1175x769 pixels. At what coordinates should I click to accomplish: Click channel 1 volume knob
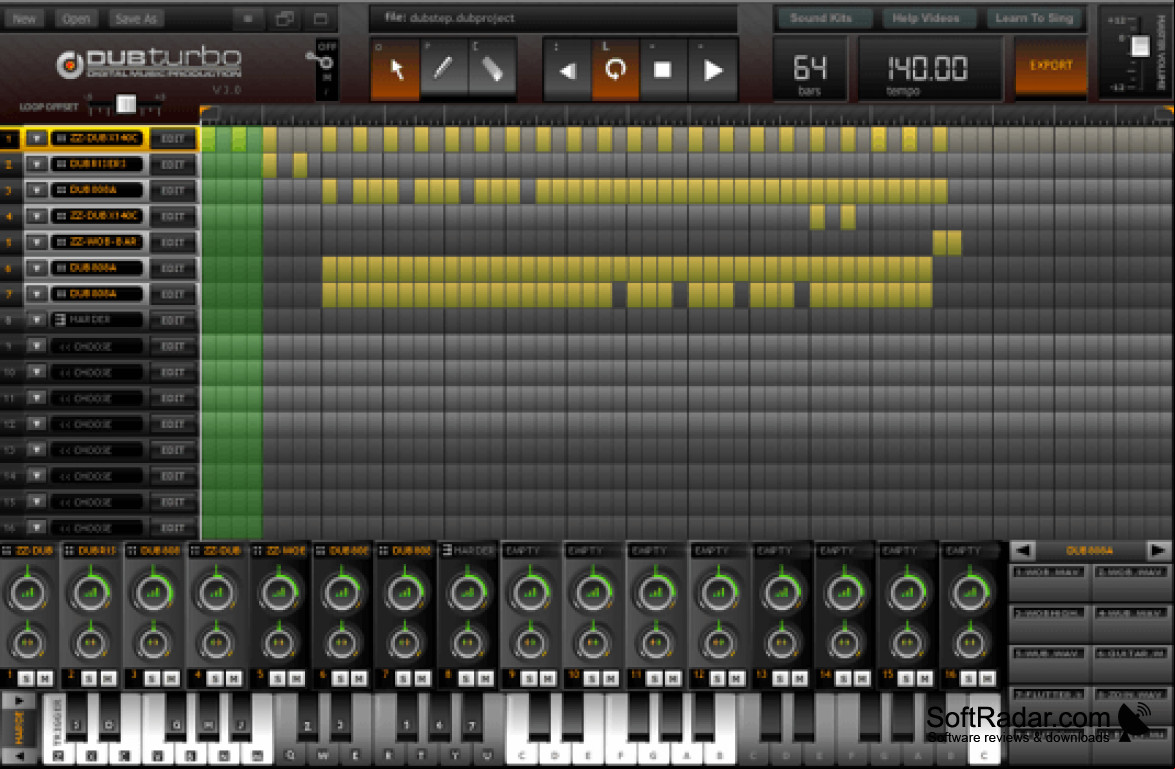coord(28,591)
